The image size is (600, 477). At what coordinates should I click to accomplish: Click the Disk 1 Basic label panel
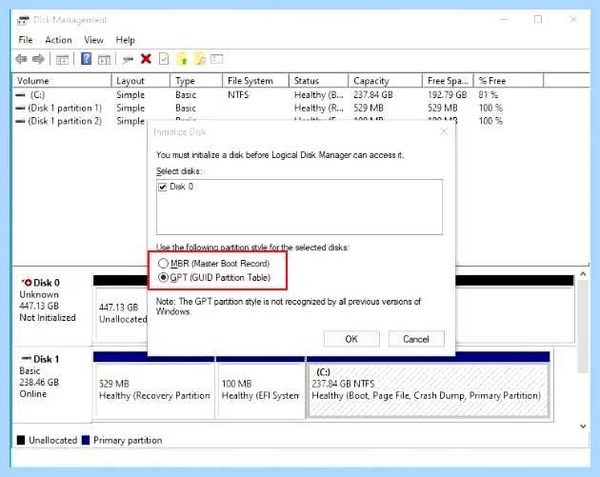click(x=53, y=384)
